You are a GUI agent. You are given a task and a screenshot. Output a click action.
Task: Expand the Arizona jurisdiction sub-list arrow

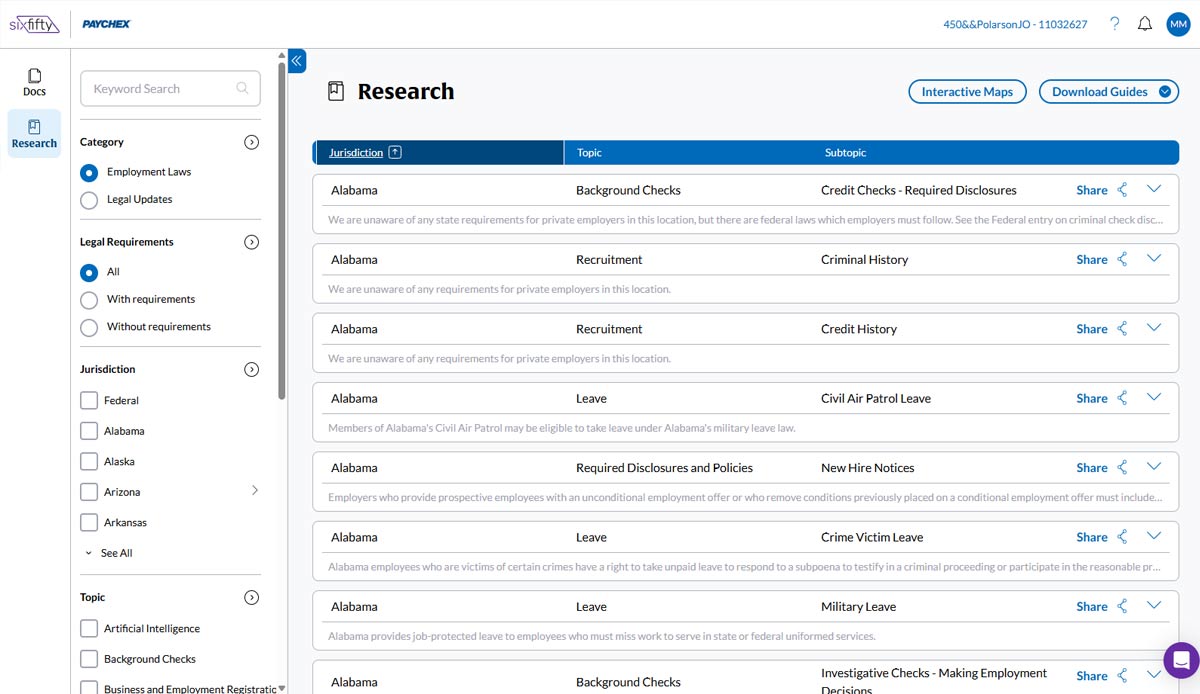254,491
